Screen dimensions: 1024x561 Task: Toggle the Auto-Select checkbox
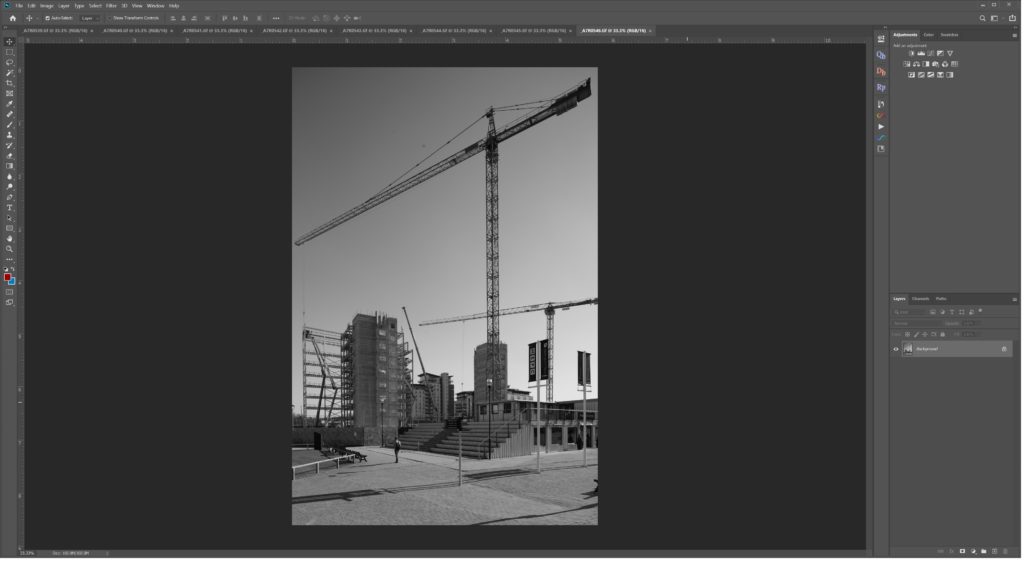tap(48, 18)
